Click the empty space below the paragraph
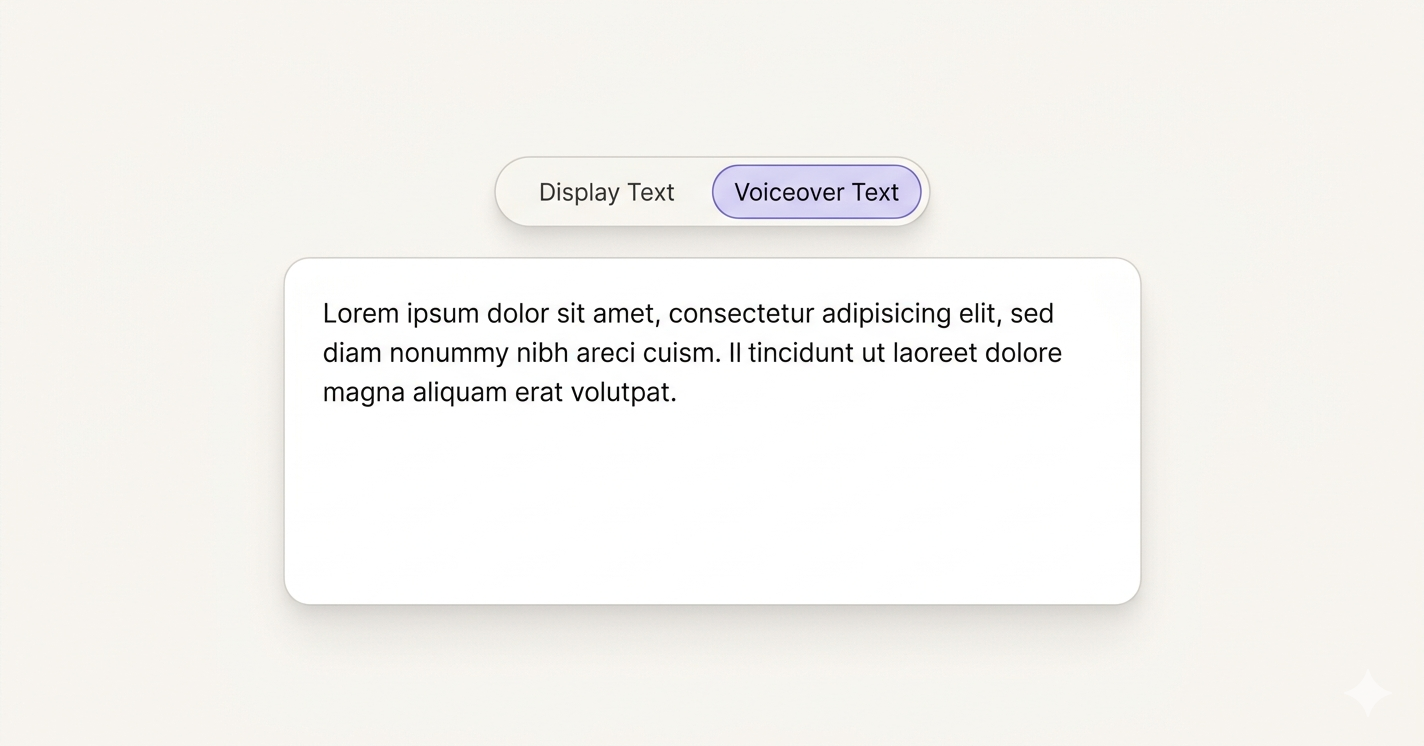 [712, 505]
